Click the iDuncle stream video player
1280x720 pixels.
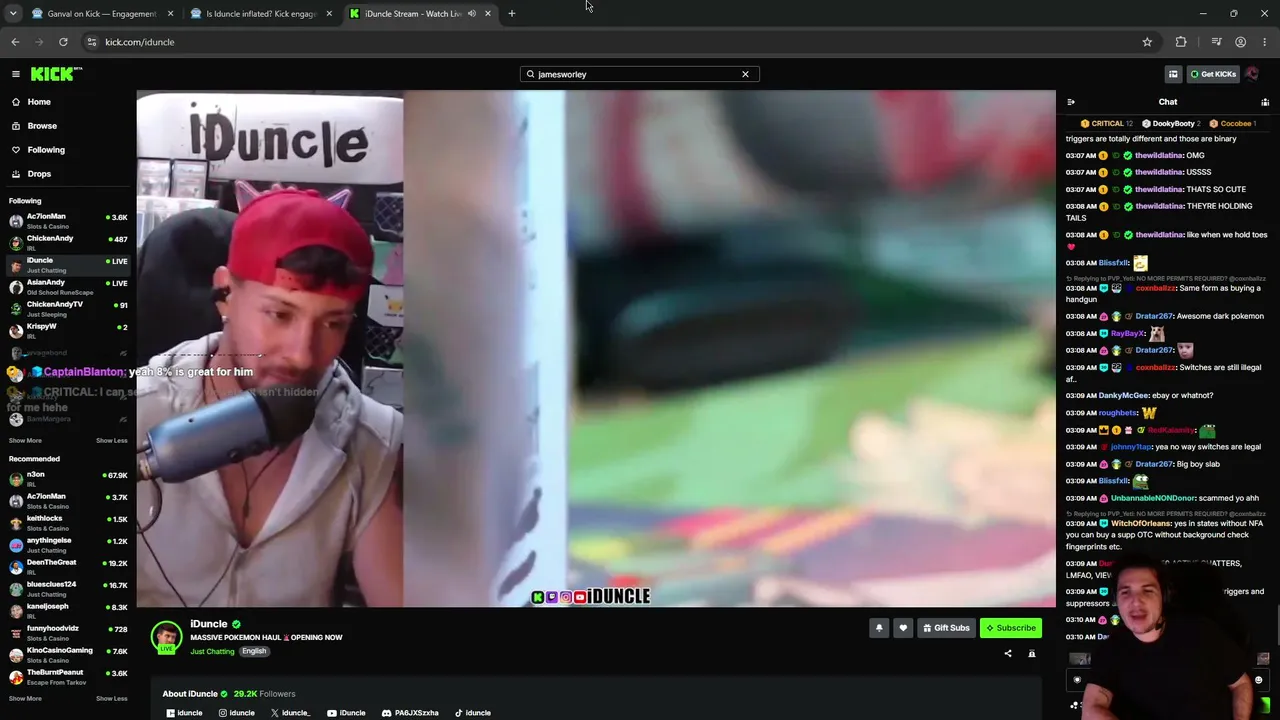[x=596, y=349]
